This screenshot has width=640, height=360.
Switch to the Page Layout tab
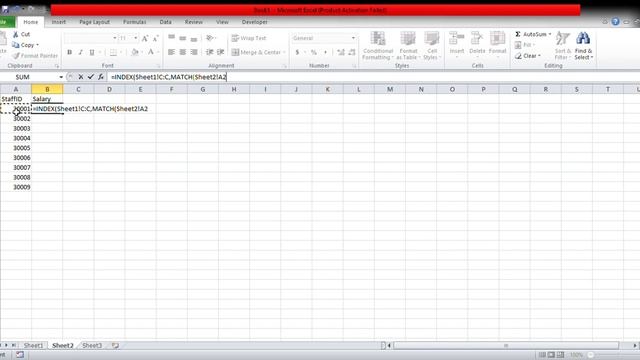[94, 22]
